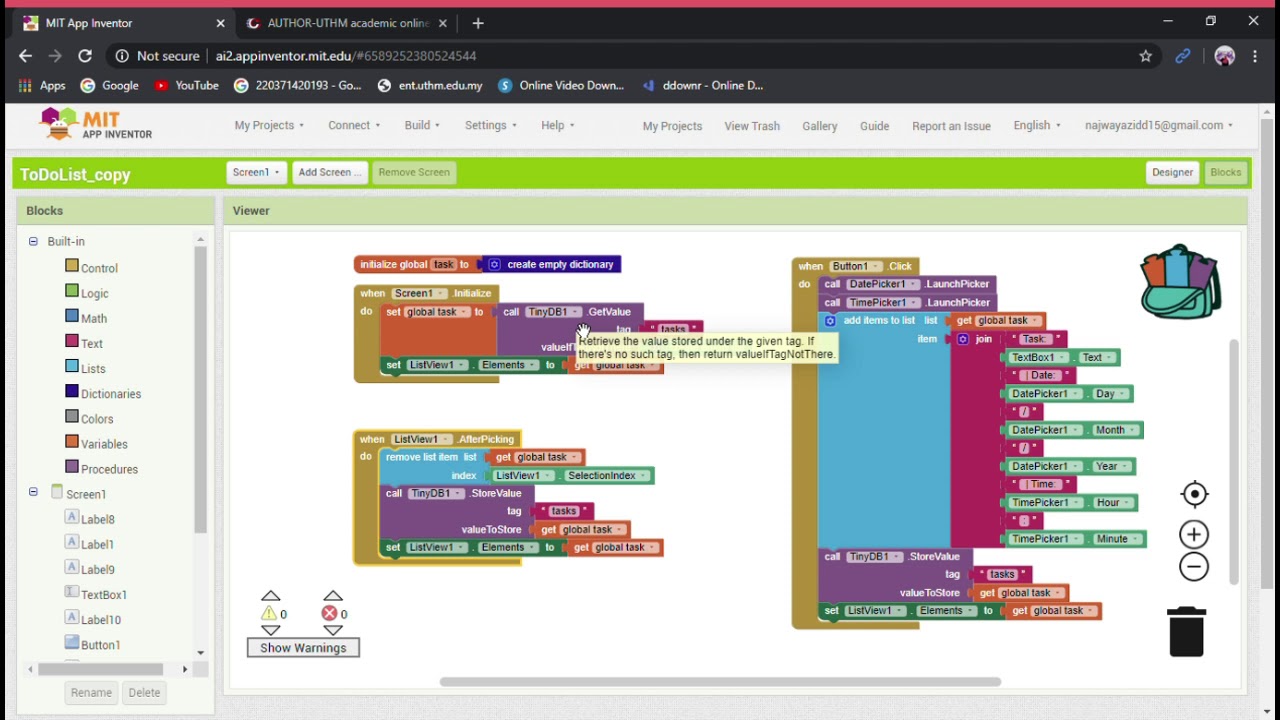The image size is (1280, 720).
Task: Click the gear on the join block
Action: (963, 339)
